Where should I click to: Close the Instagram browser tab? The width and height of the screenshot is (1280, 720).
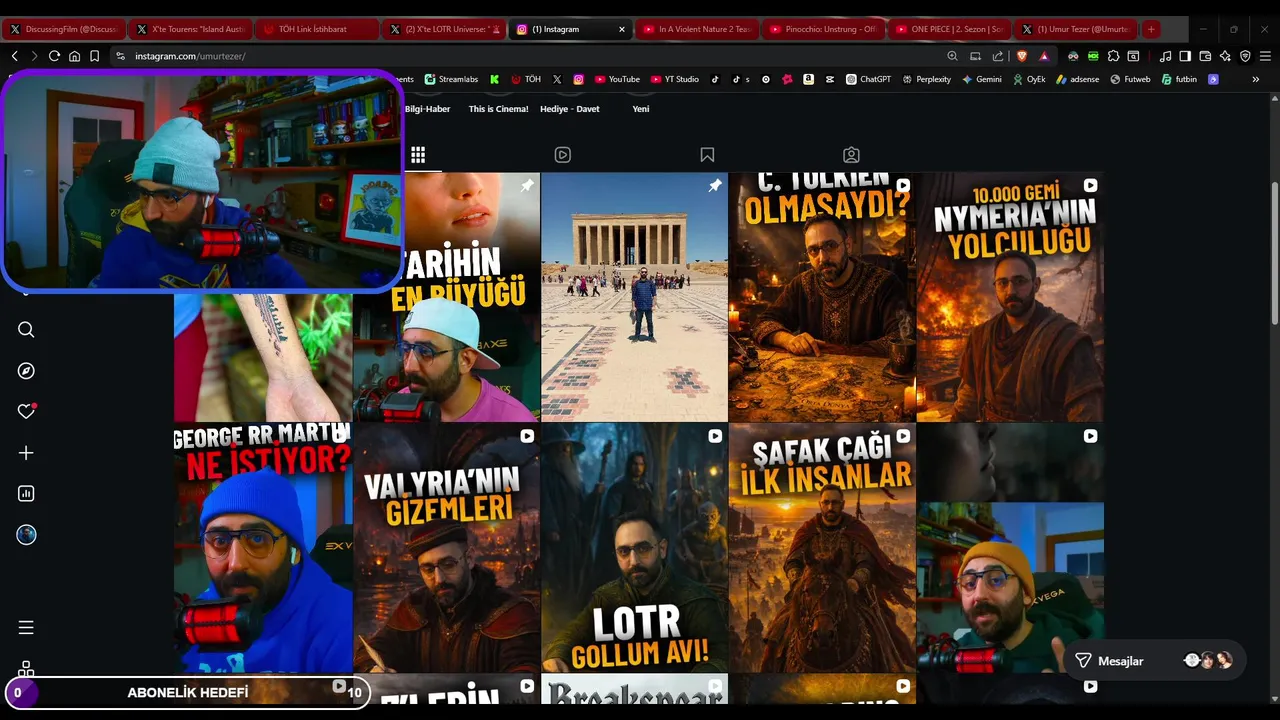tap(621, 29)
